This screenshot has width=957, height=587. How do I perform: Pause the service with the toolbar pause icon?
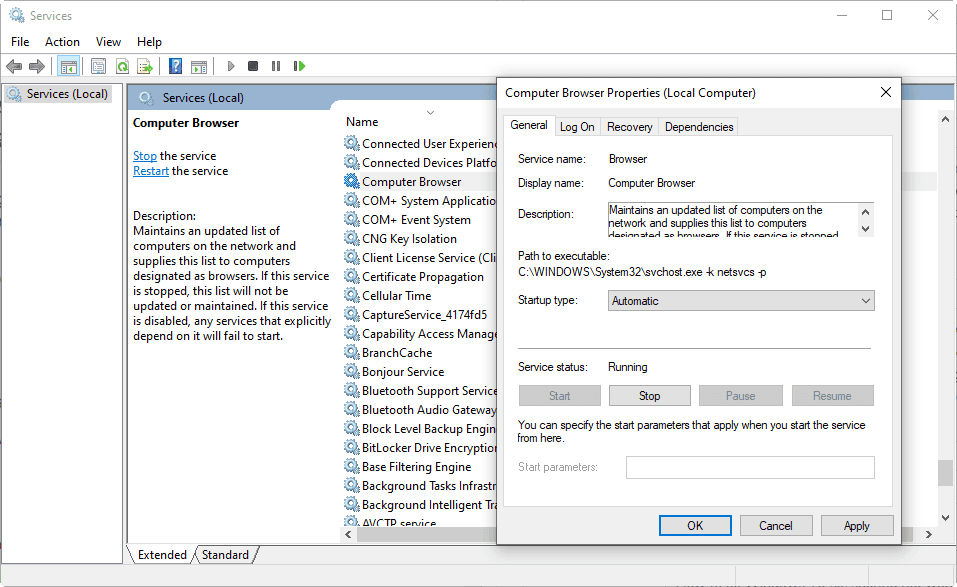[275, 66]
